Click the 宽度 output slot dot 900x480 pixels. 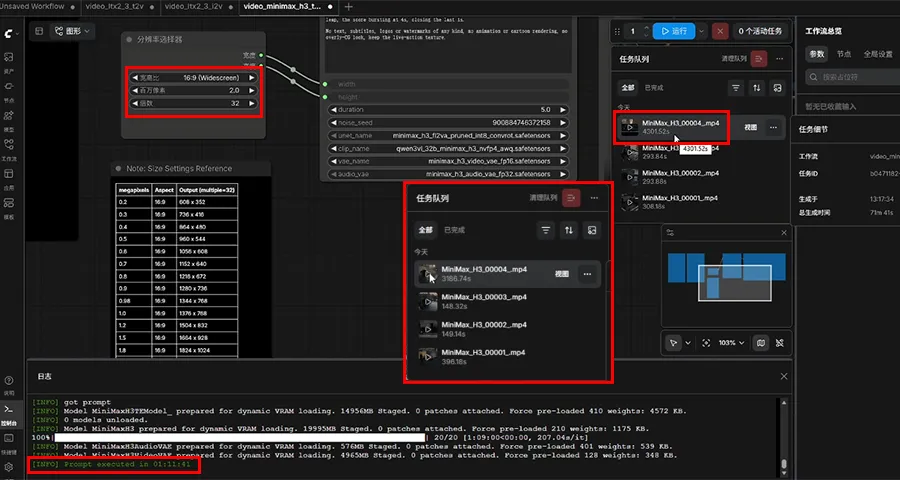(261, 55)
